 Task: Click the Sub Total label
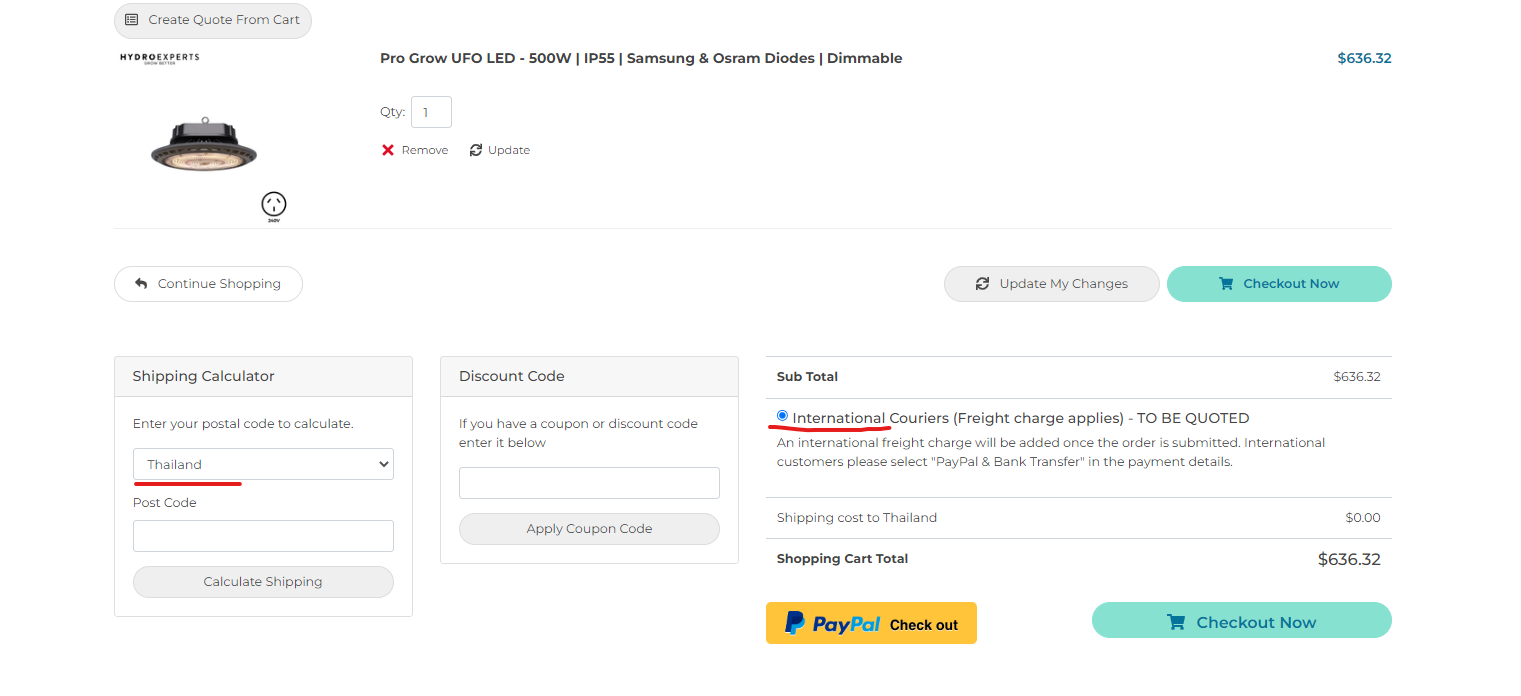[x=807, y=377]
